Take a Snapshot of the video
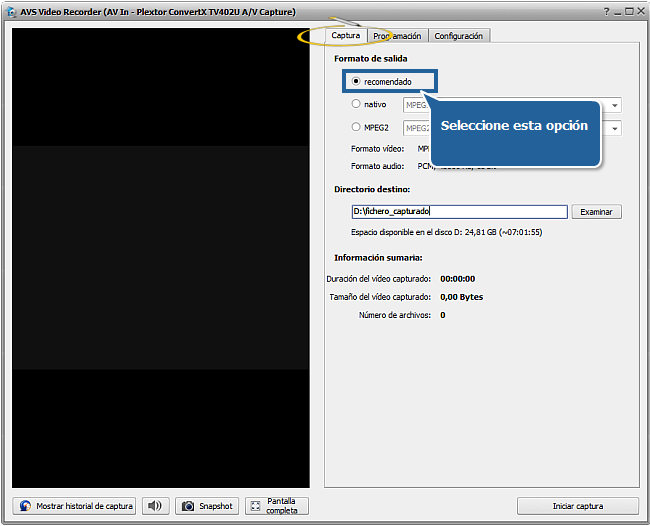The width and height of the screenshot is (650, 526). pyautogui.click(x=207, y=506)
